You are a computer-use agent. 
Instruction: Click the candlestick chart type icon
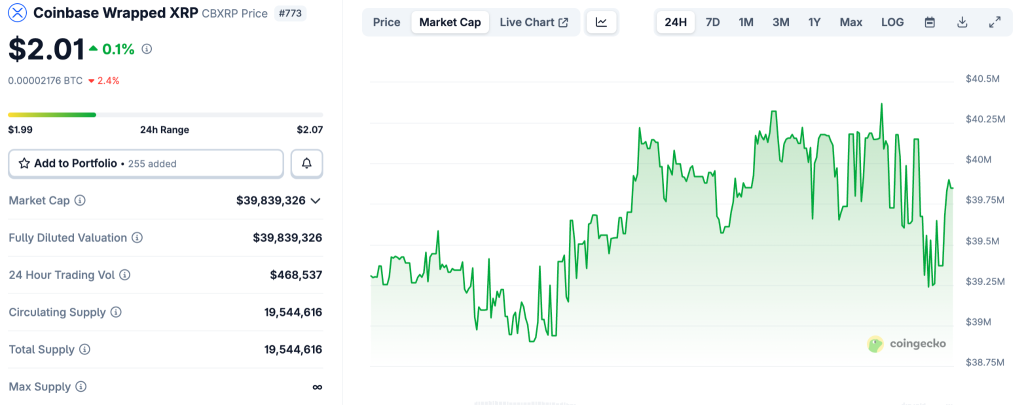(601, 22)
